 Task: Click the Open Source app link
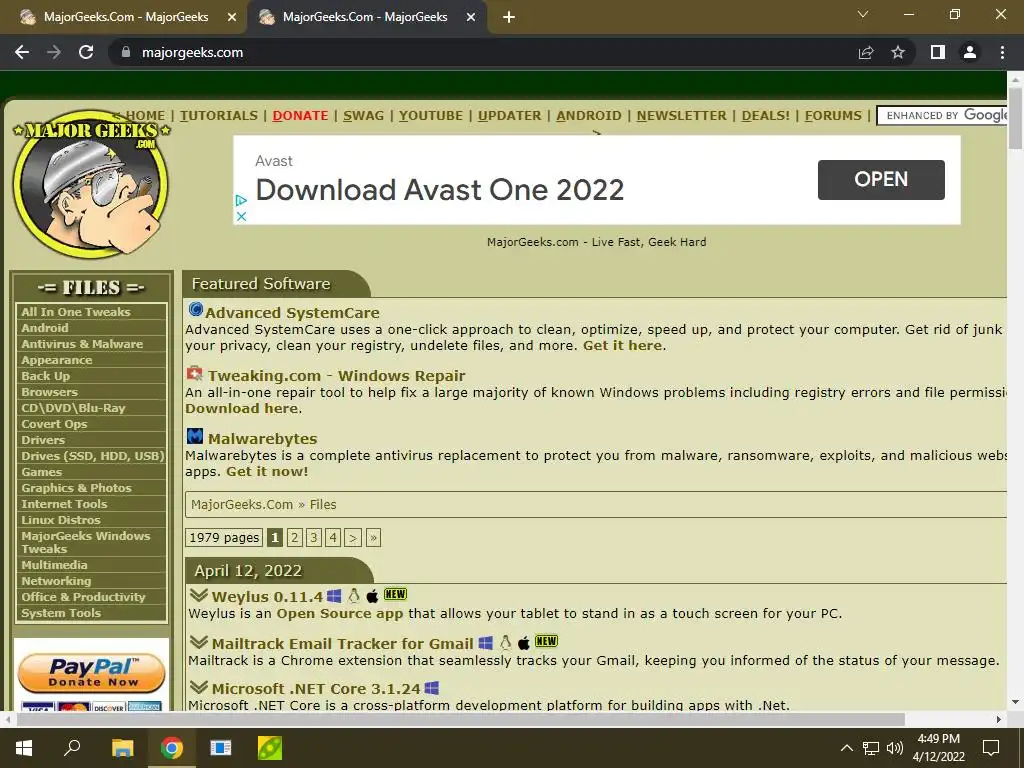340,614
